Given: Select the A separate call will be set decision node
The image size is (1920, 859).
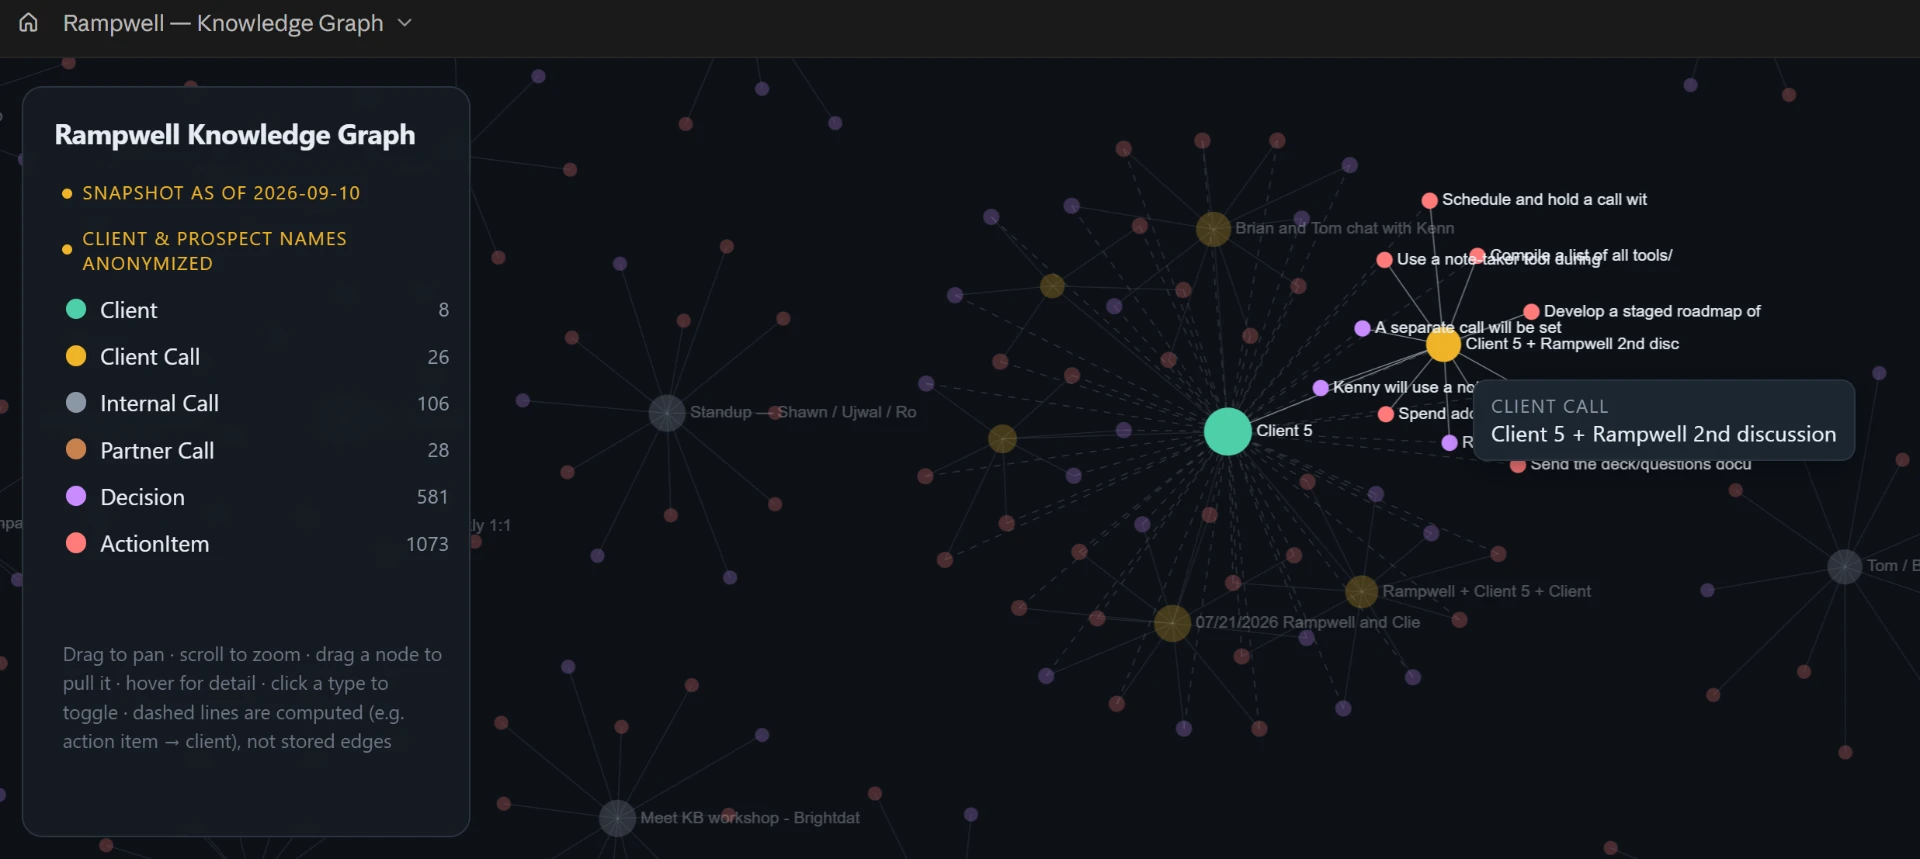Looking at the screenshot, I should (1362, 328).
